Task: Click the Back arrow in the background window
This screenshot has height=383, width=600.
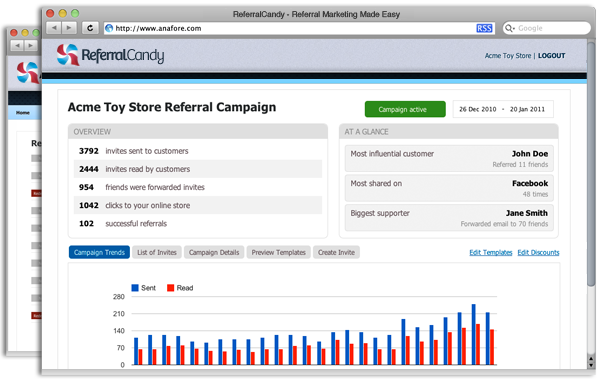Action: pos(17,46)
